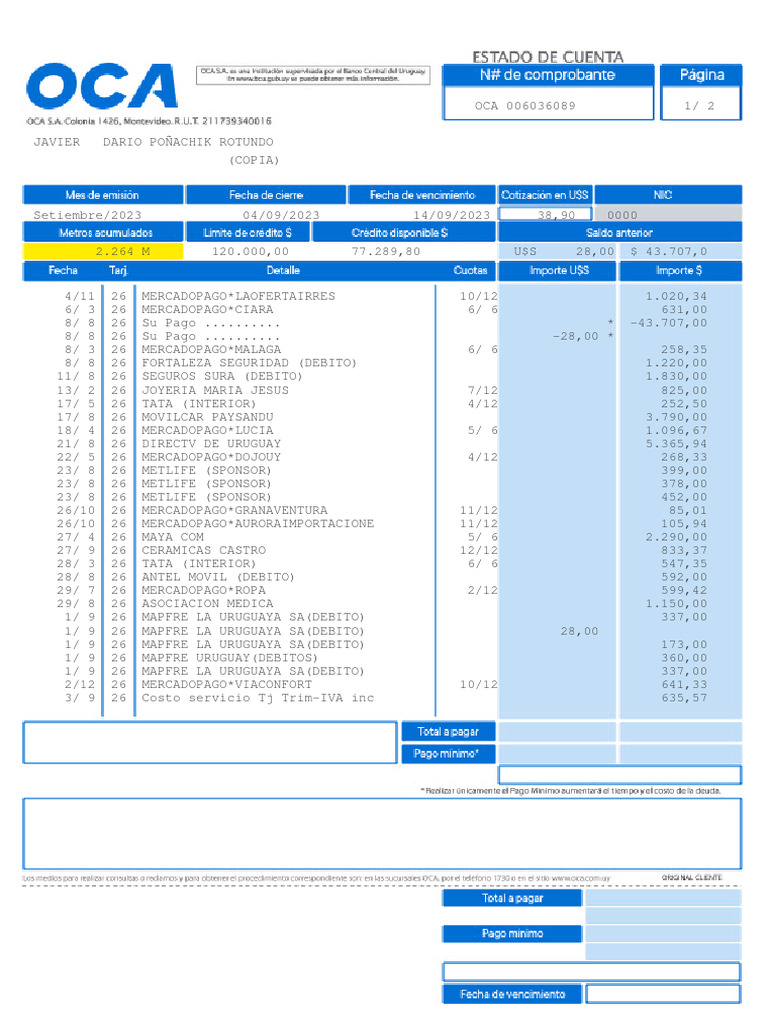The width and height of the screenshot is (768, 1024).
Task: Select the MOVILCAR PAYSANDU entry
Action: pos(208,417)
